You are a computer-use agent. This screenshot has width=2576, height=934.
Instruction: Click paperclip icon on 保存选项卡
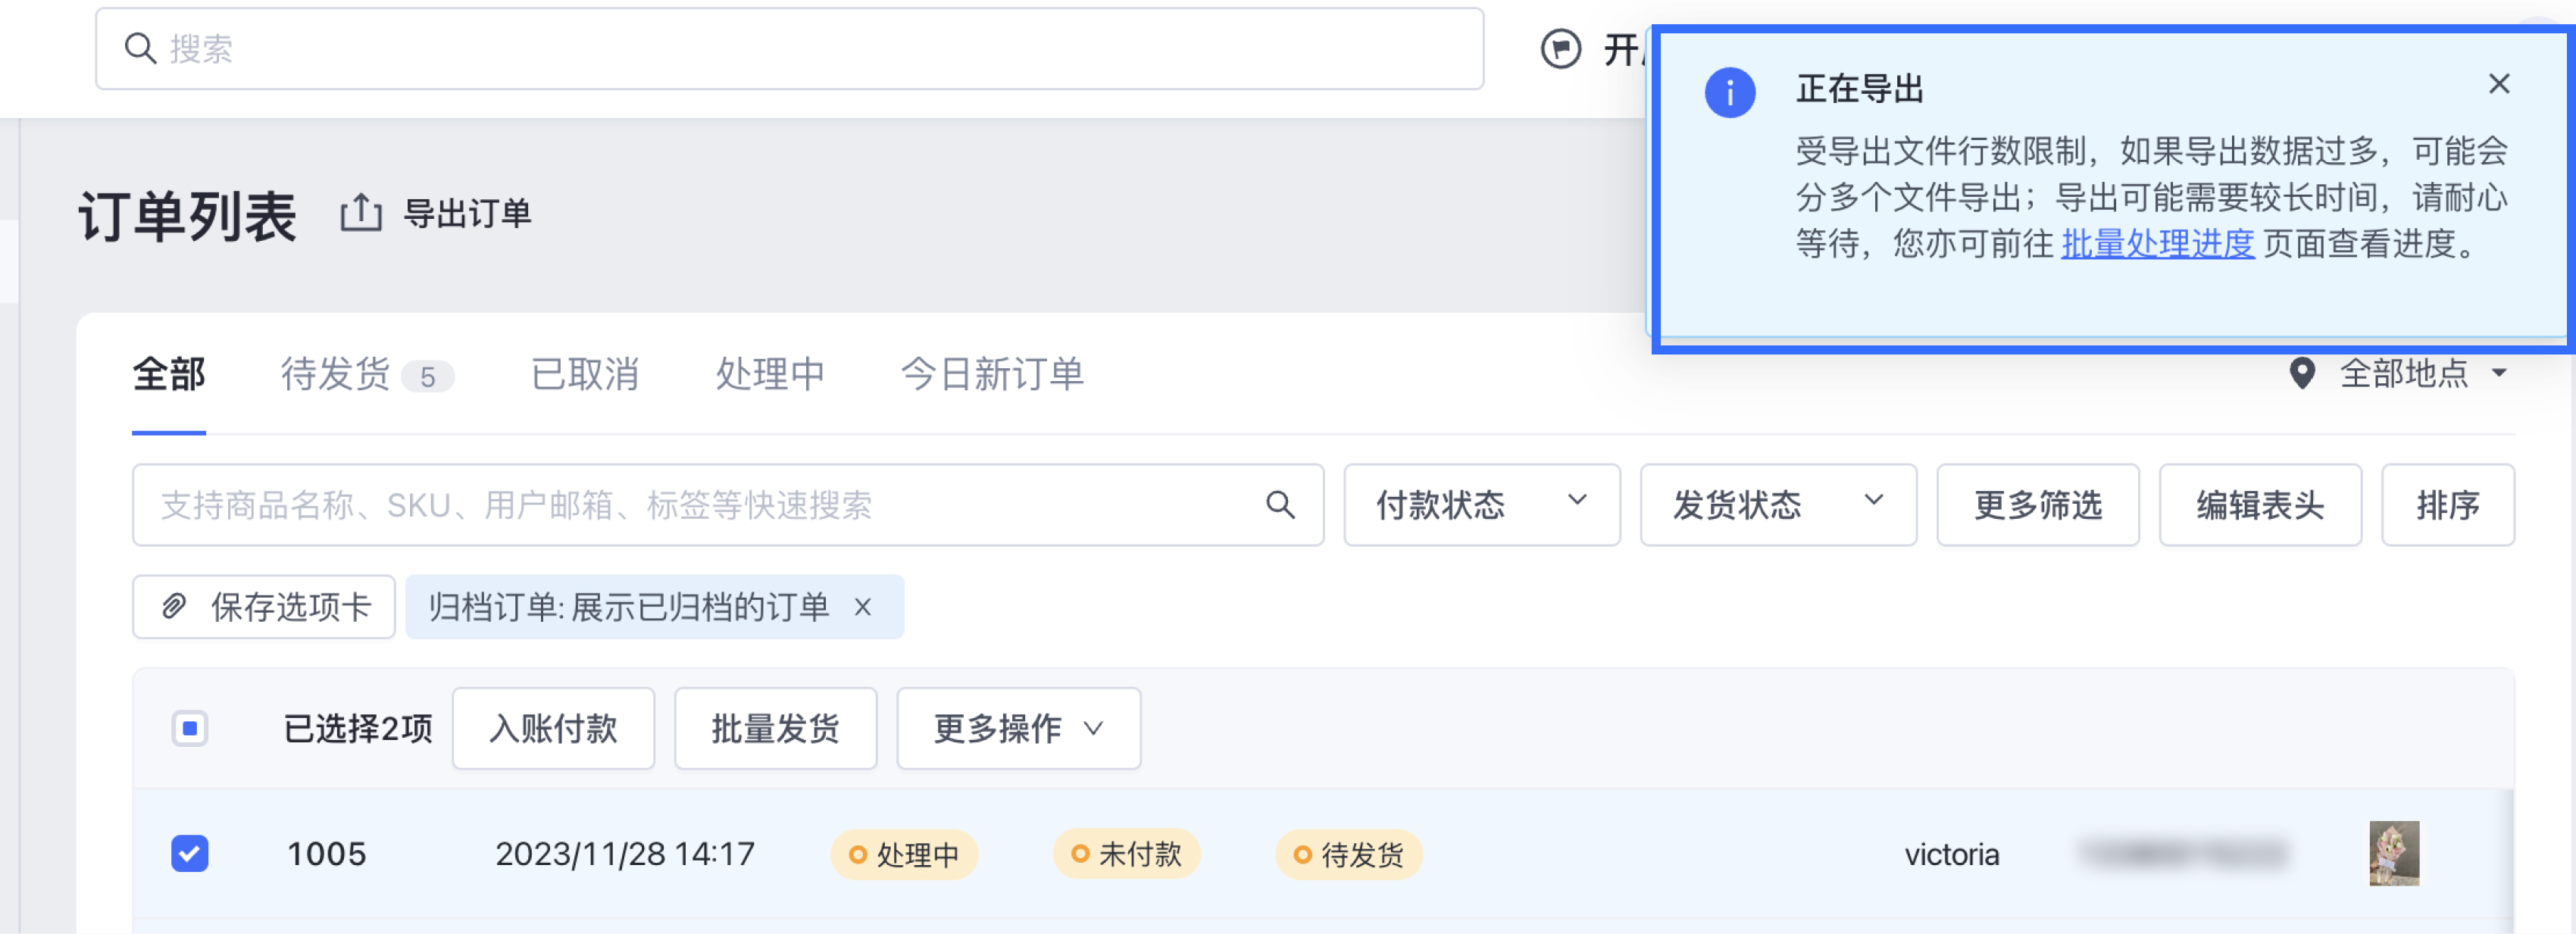click(x=174, y=607)
